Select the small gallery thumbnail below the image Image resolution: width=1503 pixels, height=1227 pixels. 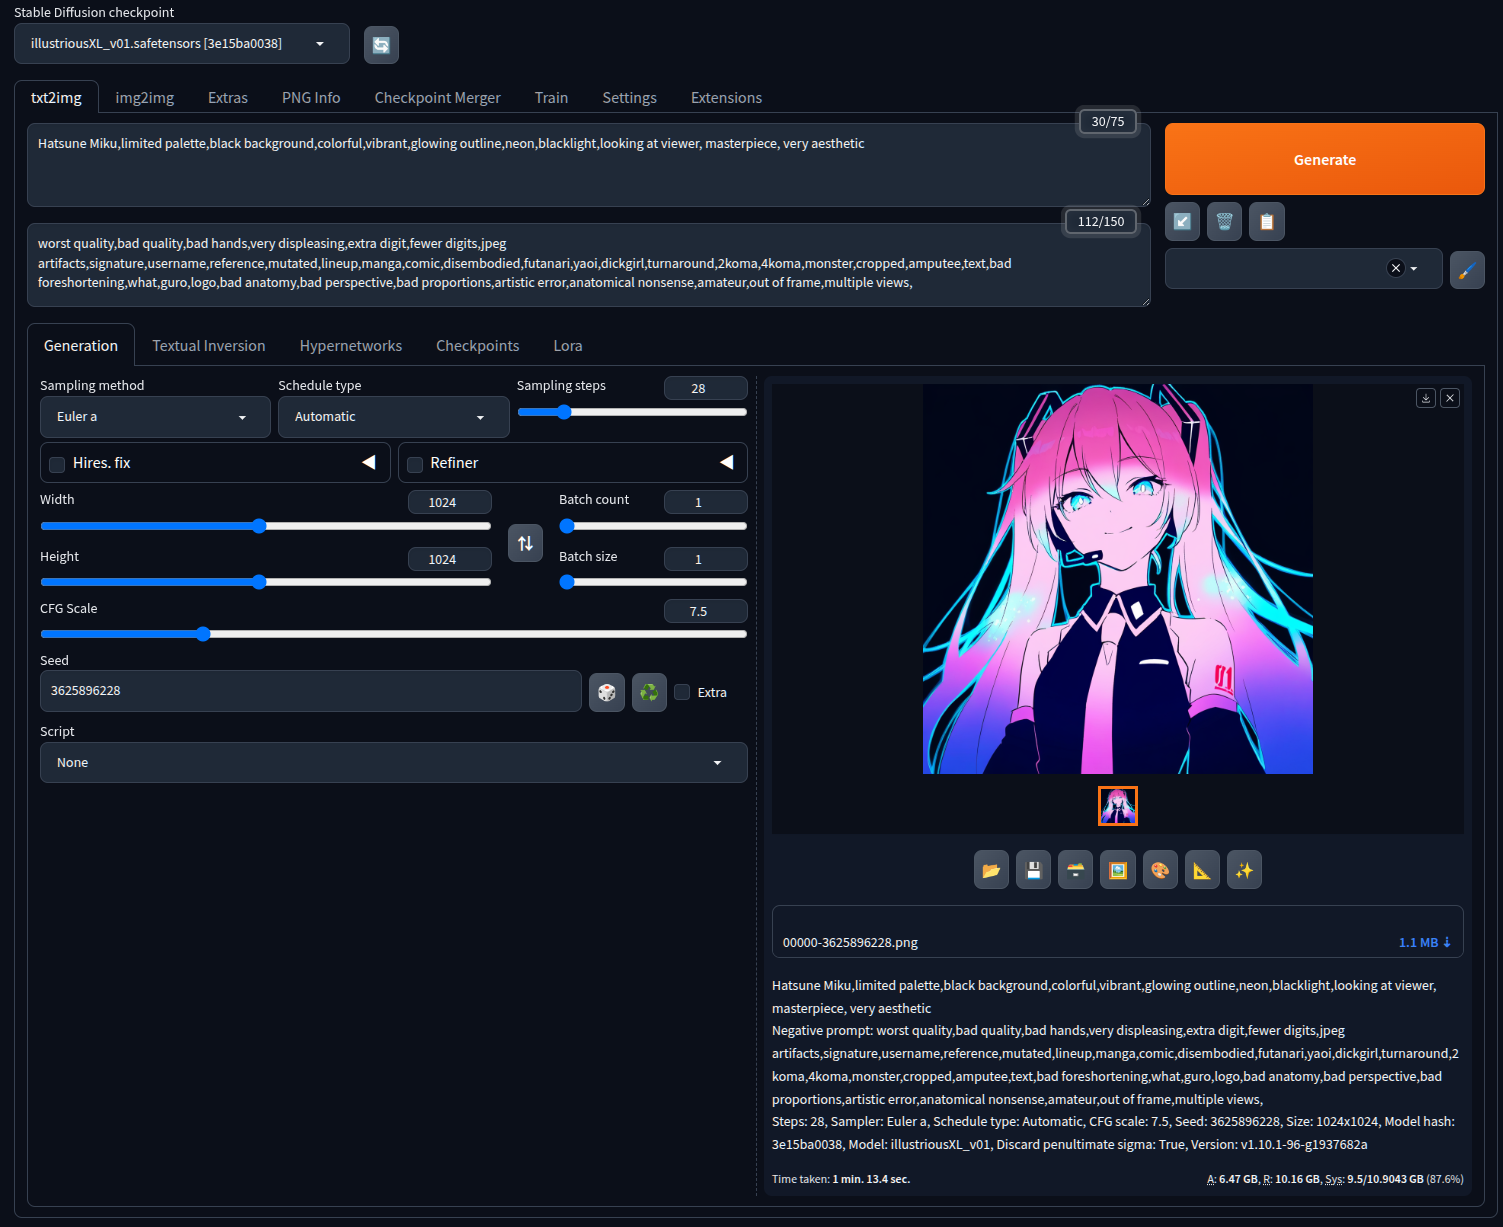point(1118,806)
